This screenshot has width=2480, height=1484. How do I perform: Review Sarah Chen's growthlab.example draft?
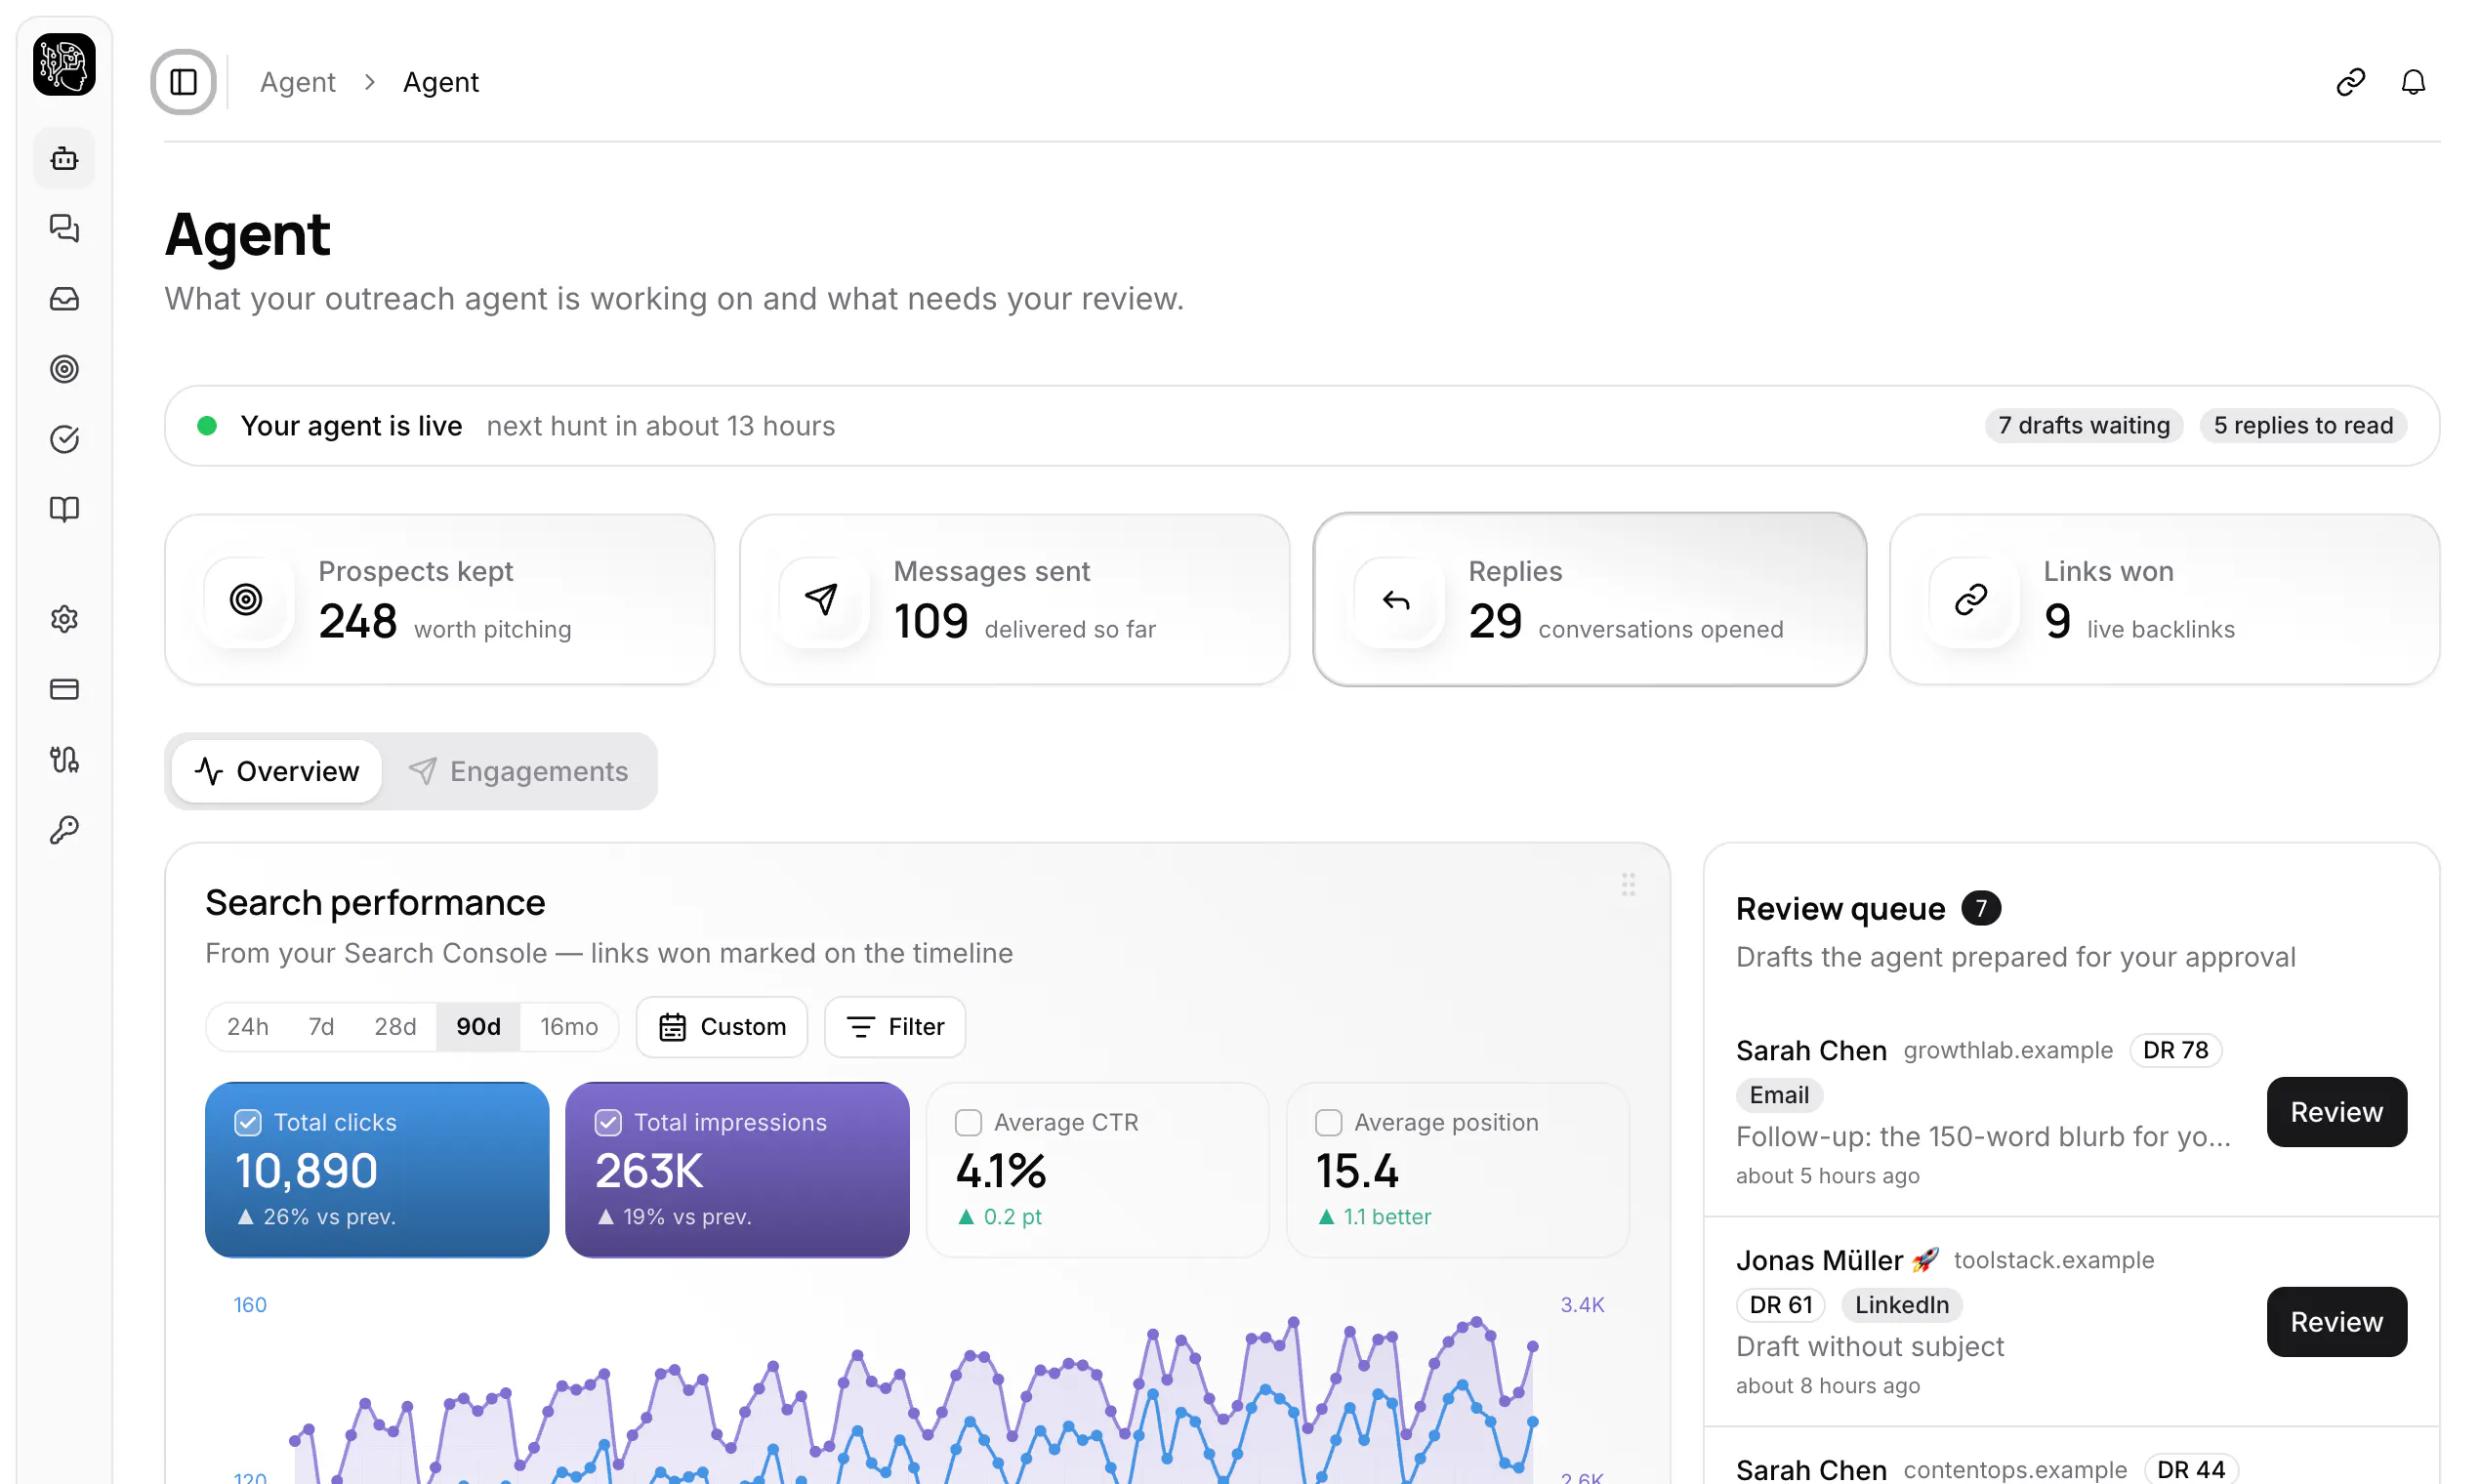click(x=2336, y=1112)
